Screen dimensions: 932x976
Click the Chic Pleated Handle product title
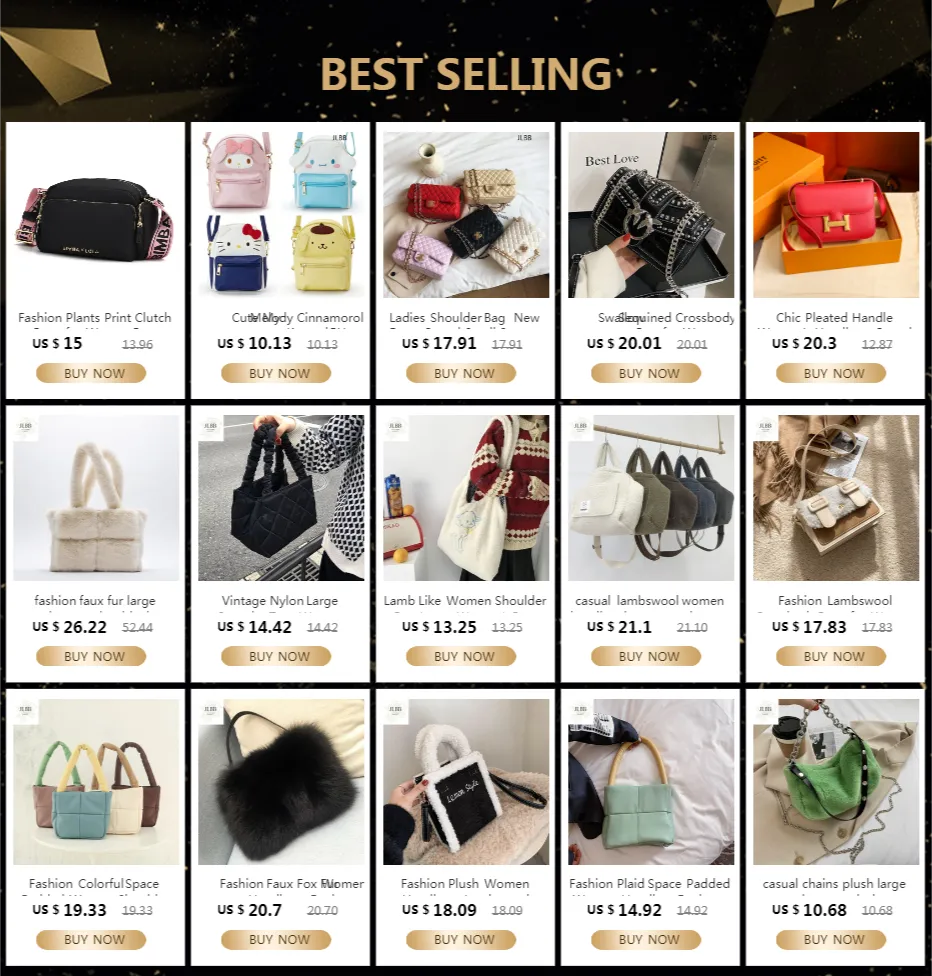(834, 318)
